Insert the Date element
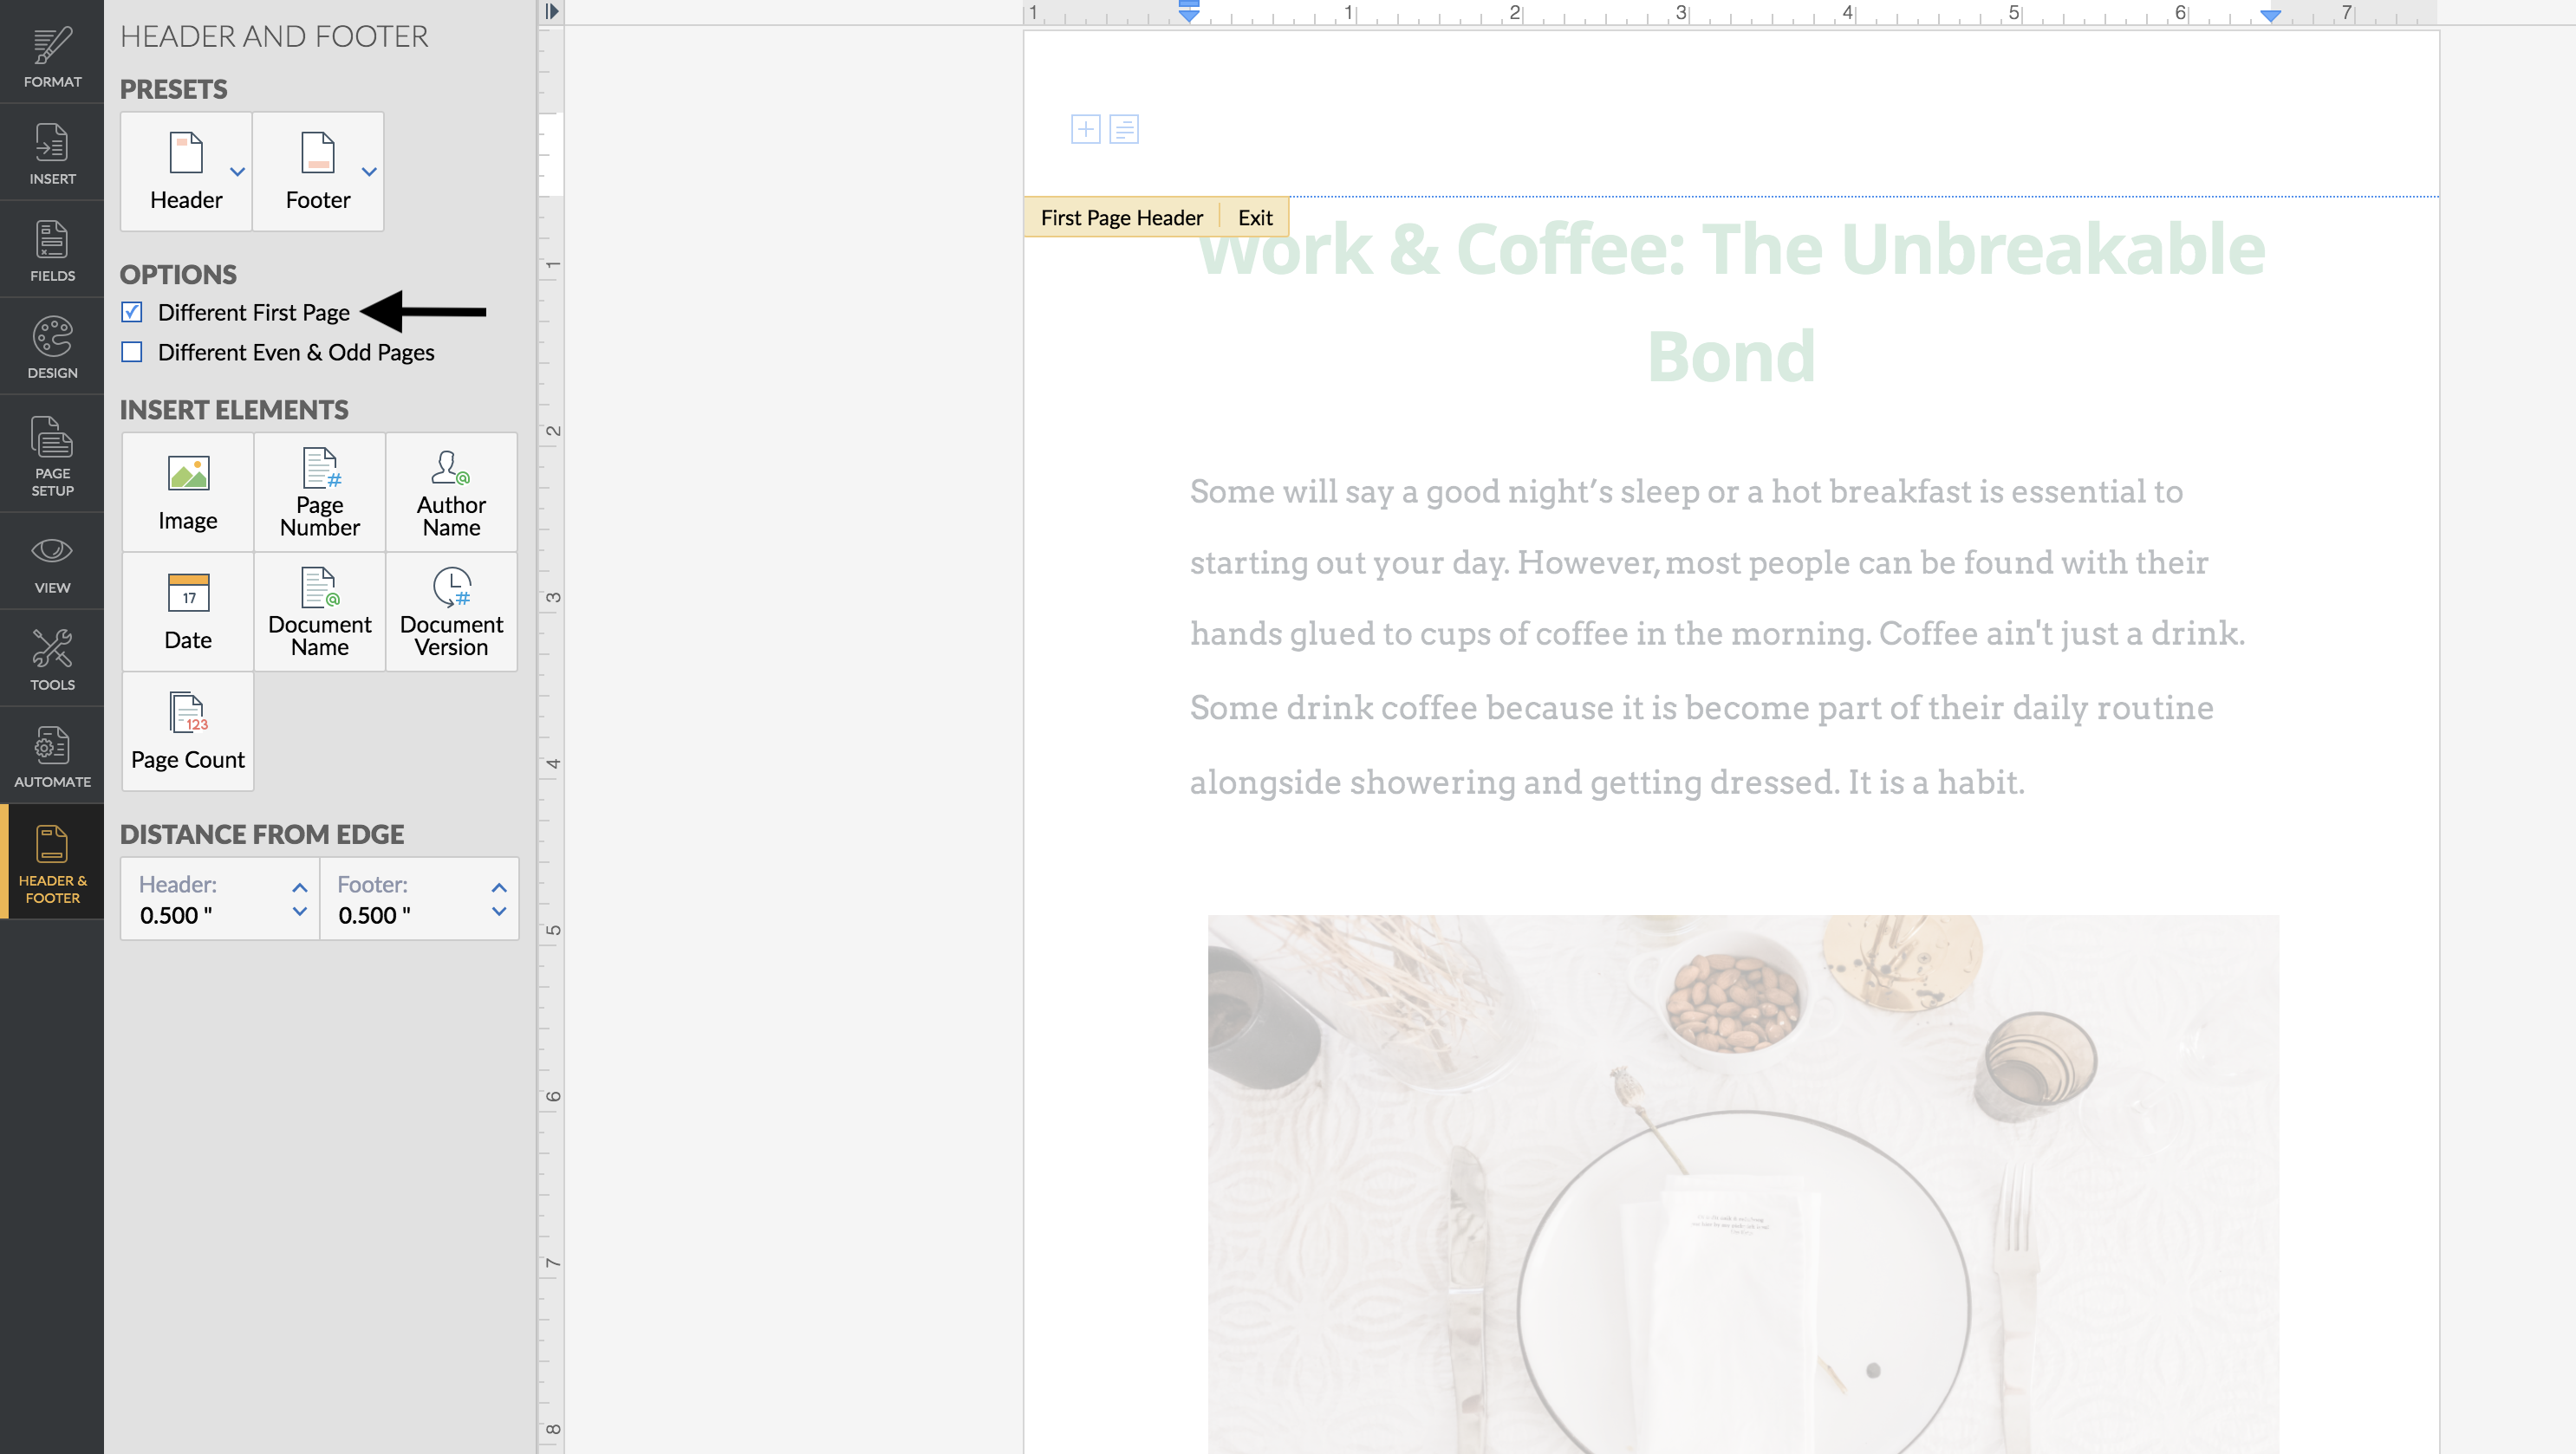 [x=188, y=611]
